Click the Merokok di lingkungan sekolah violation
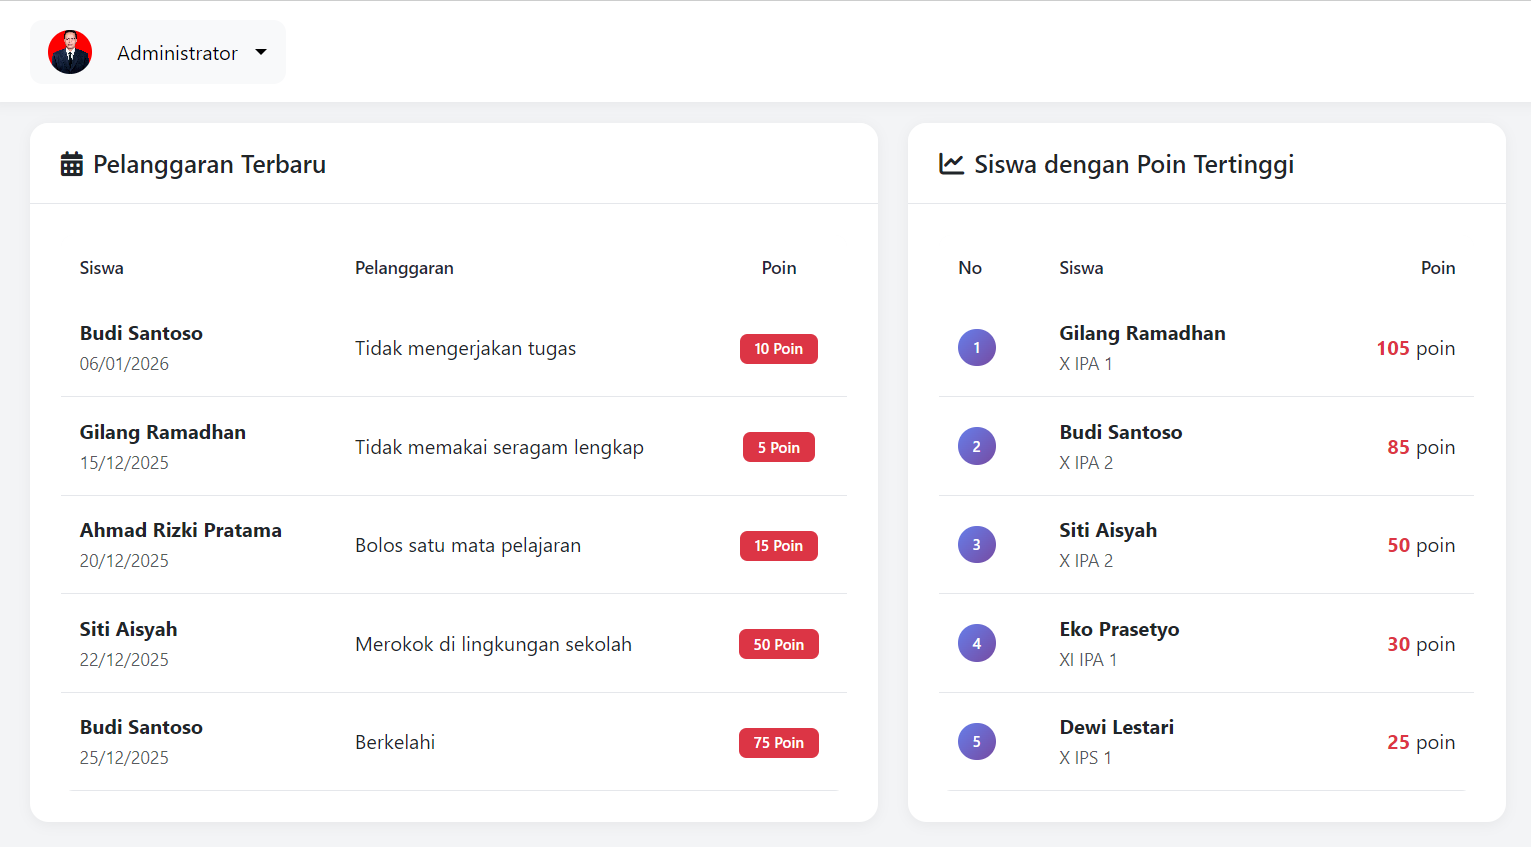1531x847 pixels. coord(494,644)
